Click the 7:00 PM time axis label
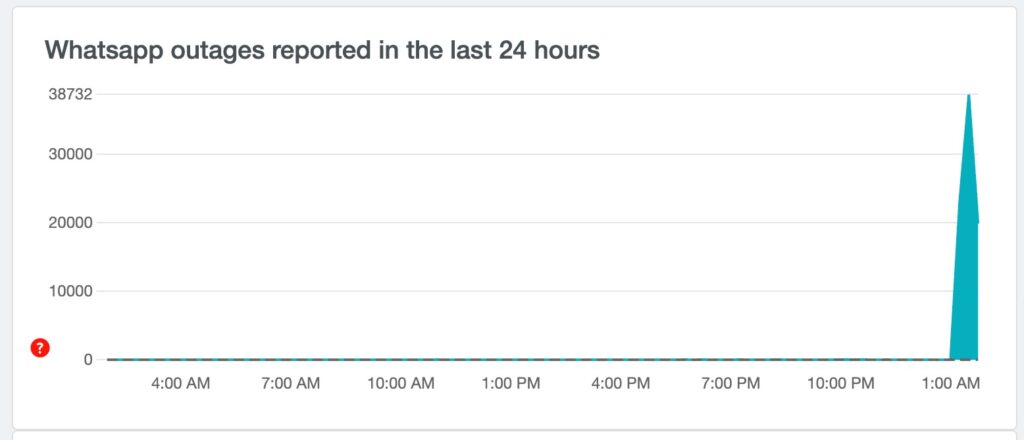 tap(731, 384)
